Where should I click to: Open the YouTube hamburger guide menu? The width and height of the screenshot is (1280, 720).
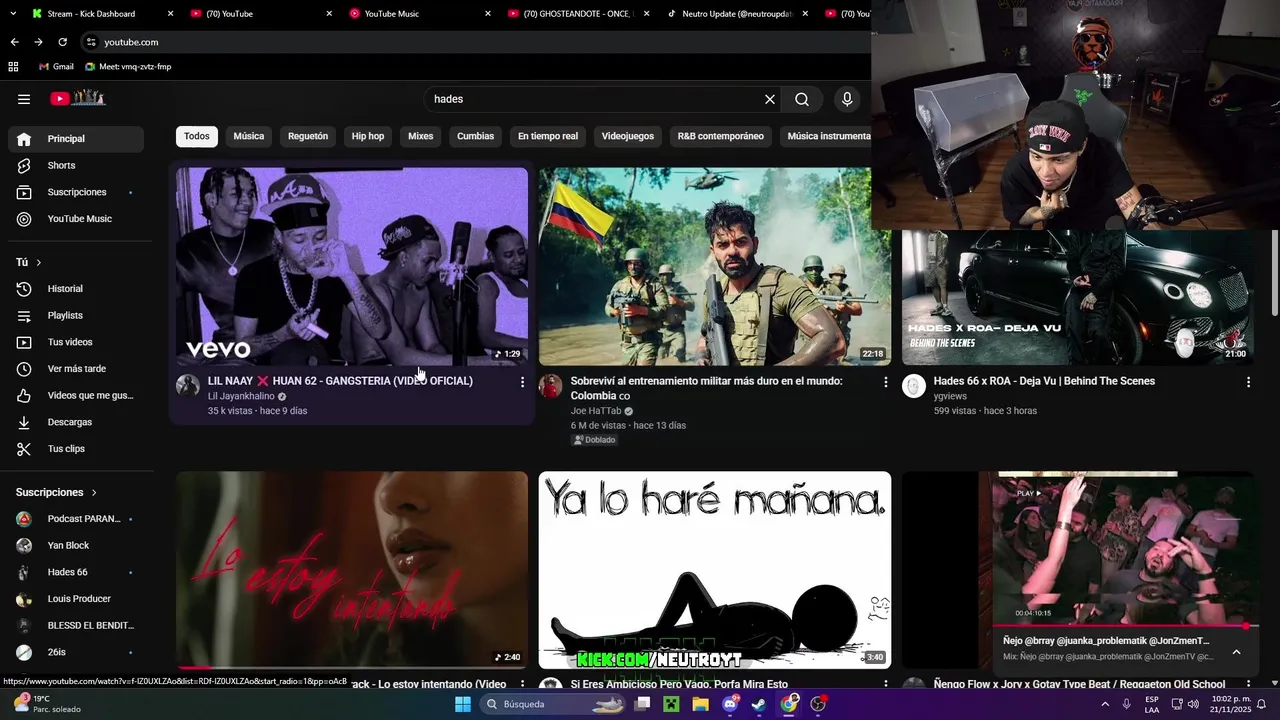tap(24, 99)
